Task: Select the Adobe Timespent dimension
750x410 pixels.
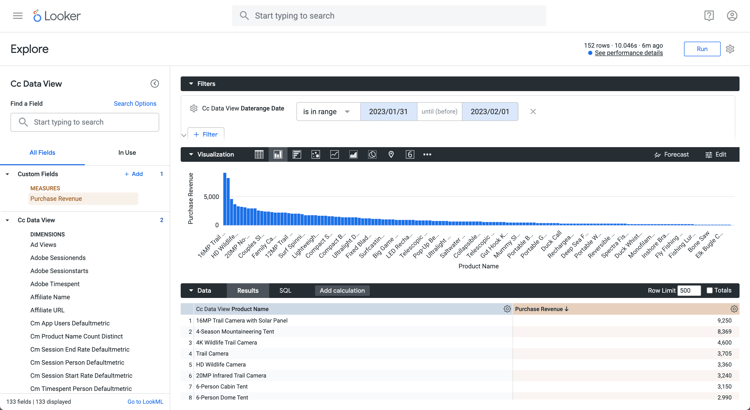Action: click(55, 284)
